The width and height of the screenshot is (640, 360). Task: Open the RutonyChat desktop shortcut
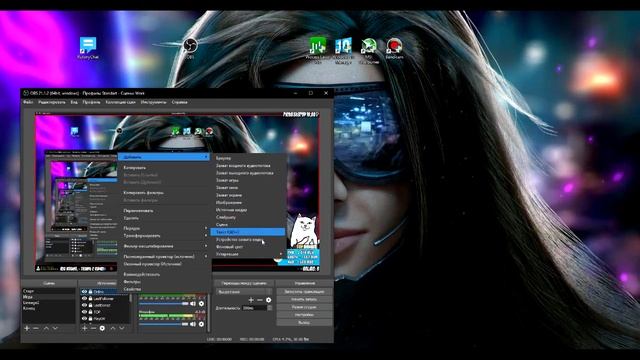coord(88,48)
